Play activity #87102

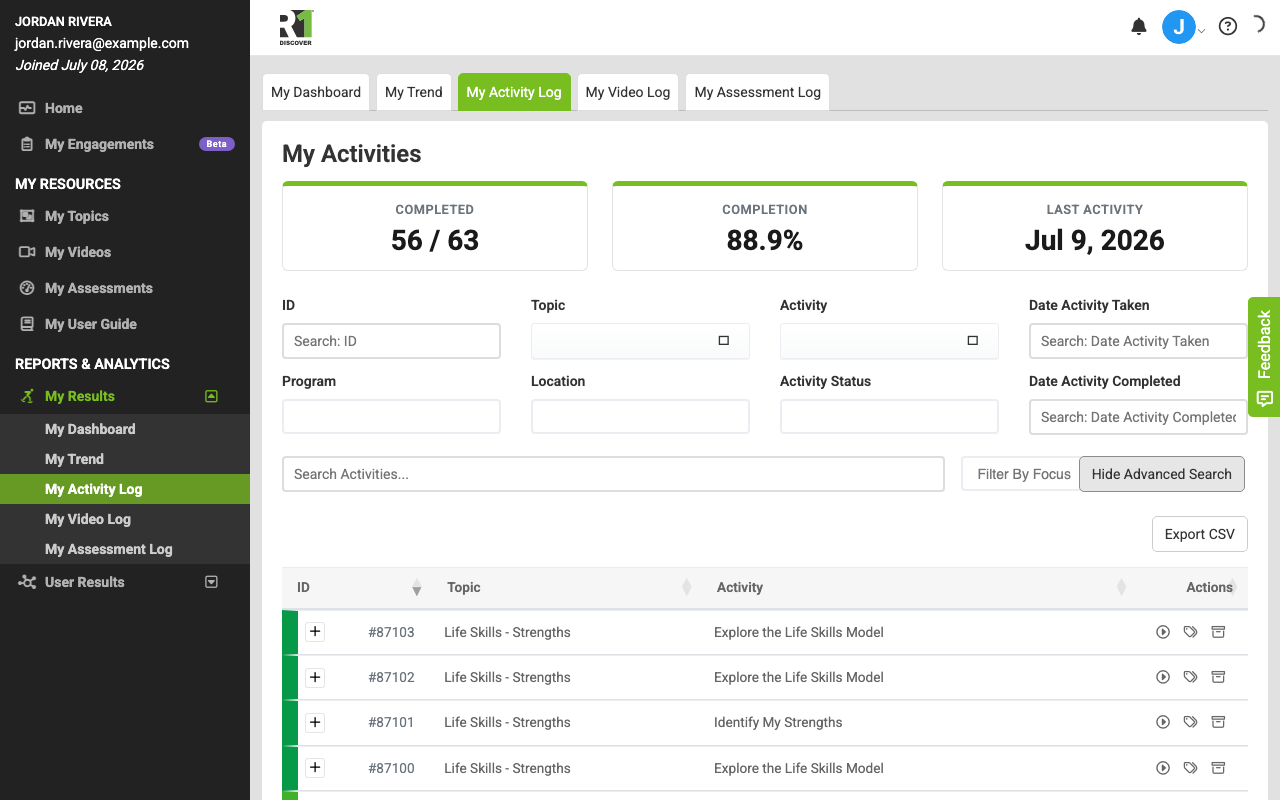[x=1163, y=677]
